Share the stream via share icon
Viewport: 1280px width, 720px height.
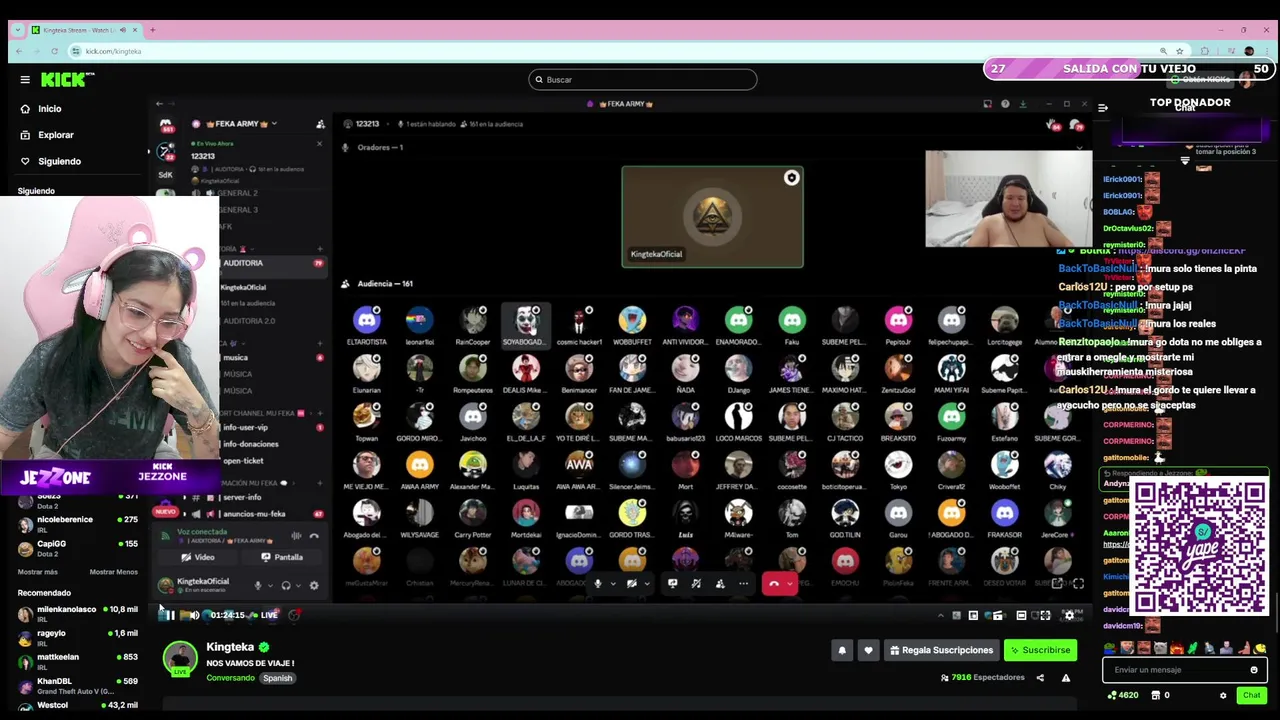pos(1040,678)
